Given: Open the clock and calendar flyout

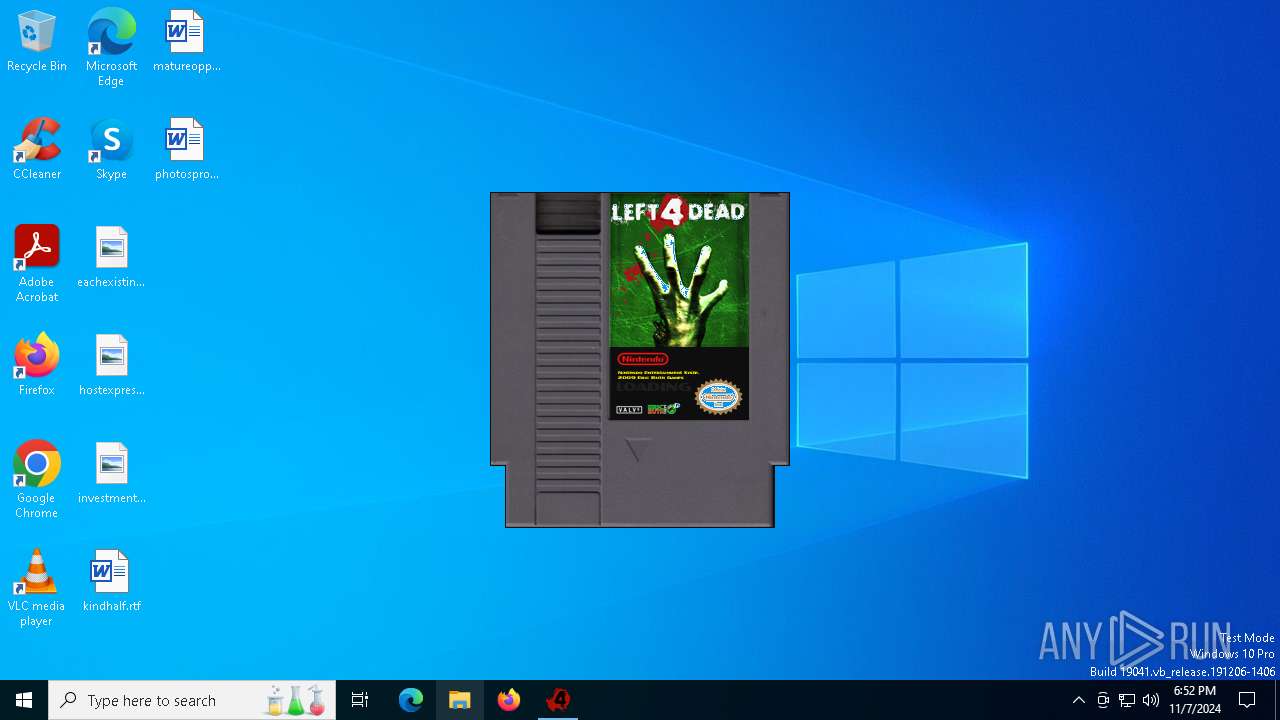Looking at the screenshot, I should [x=1195, y=700].
